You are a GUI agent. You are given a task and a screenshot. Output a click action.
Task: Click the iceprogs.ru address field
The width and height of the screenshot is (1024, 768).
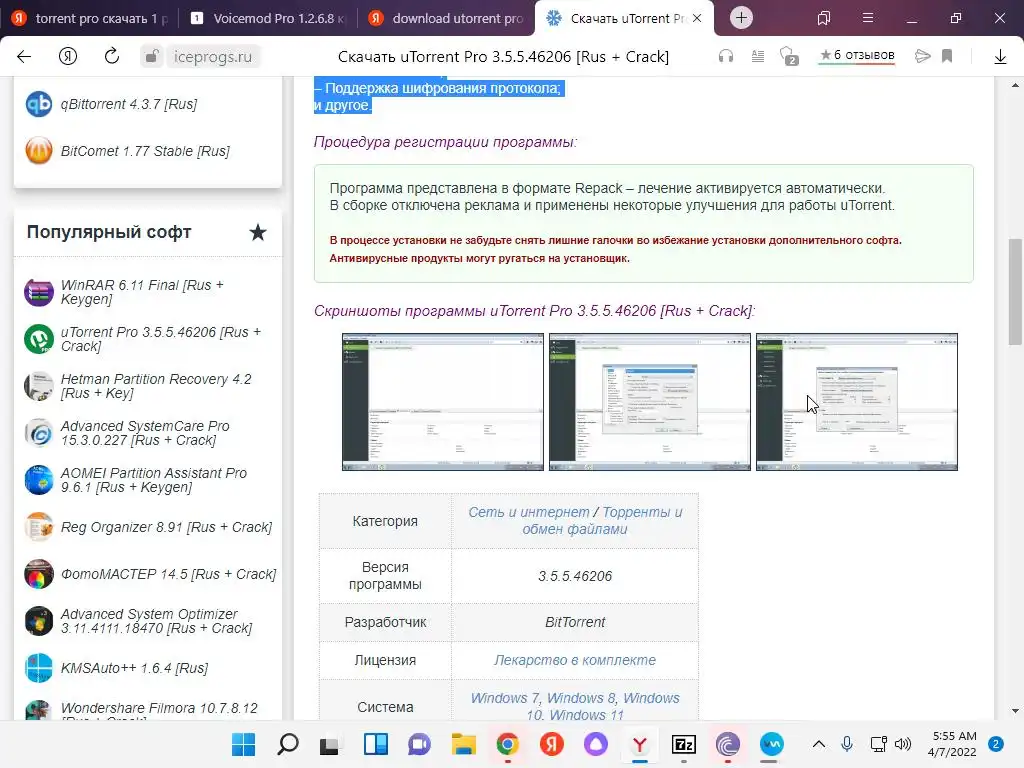tap(213, 57)
